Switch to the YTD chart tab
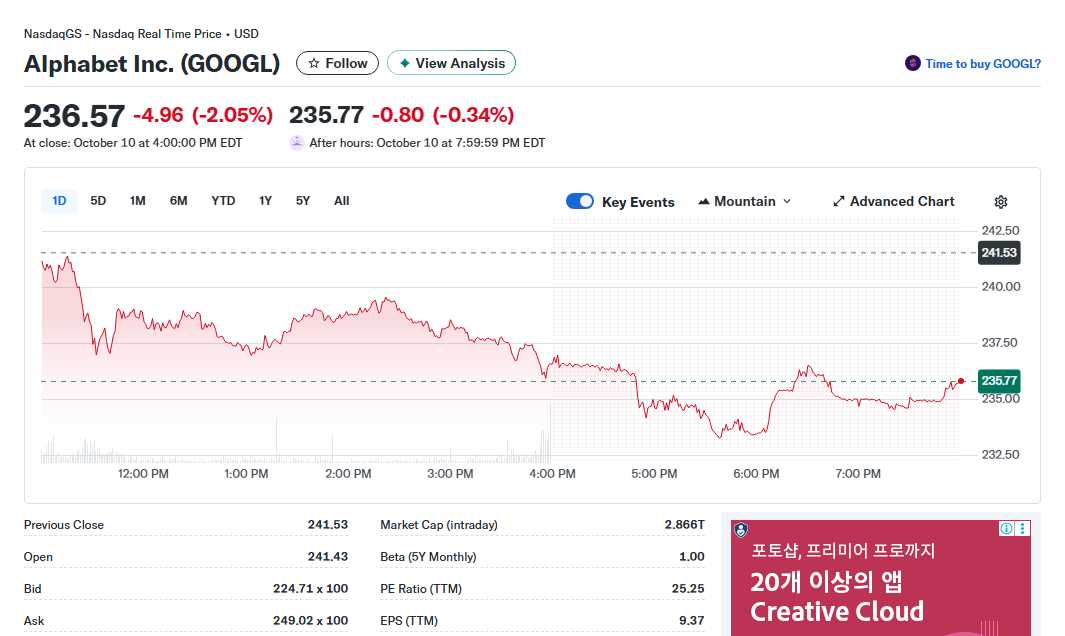The width and height of the screenshot is (1065, 636). 223,200
